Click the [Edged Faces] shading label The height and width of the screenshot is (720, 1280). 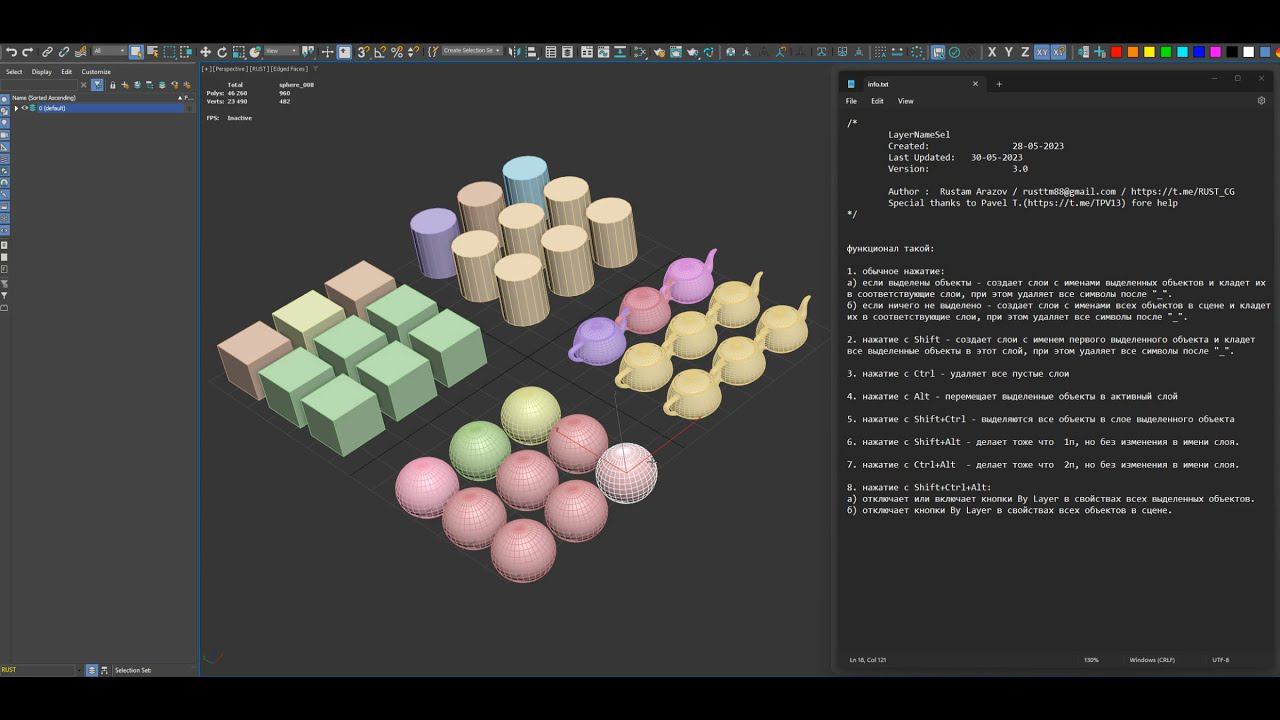(x=290, y=69)
